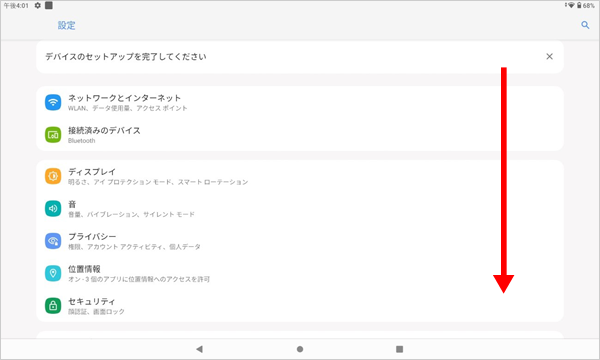Click the square notification icon in status bar
The image size is (600, 360).
pos(49,5)
